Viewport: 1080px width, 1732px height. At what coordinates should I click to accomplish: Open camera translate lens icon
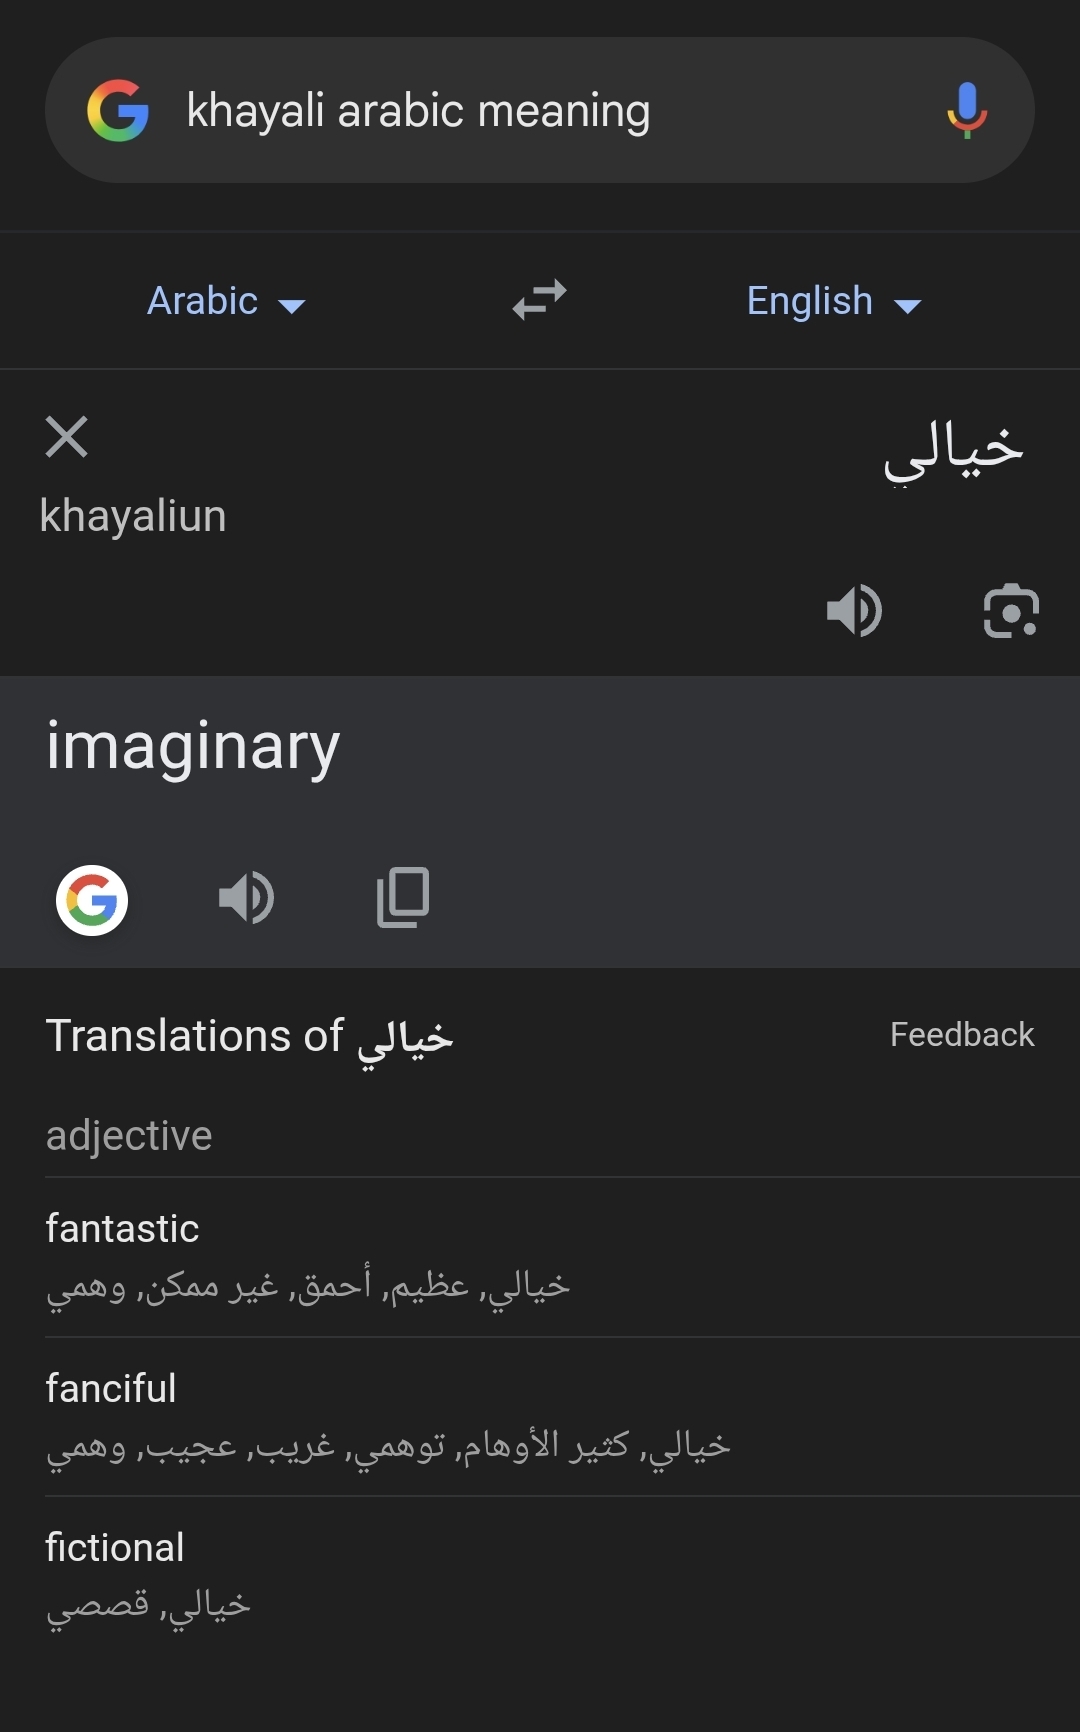(1011, 610)
